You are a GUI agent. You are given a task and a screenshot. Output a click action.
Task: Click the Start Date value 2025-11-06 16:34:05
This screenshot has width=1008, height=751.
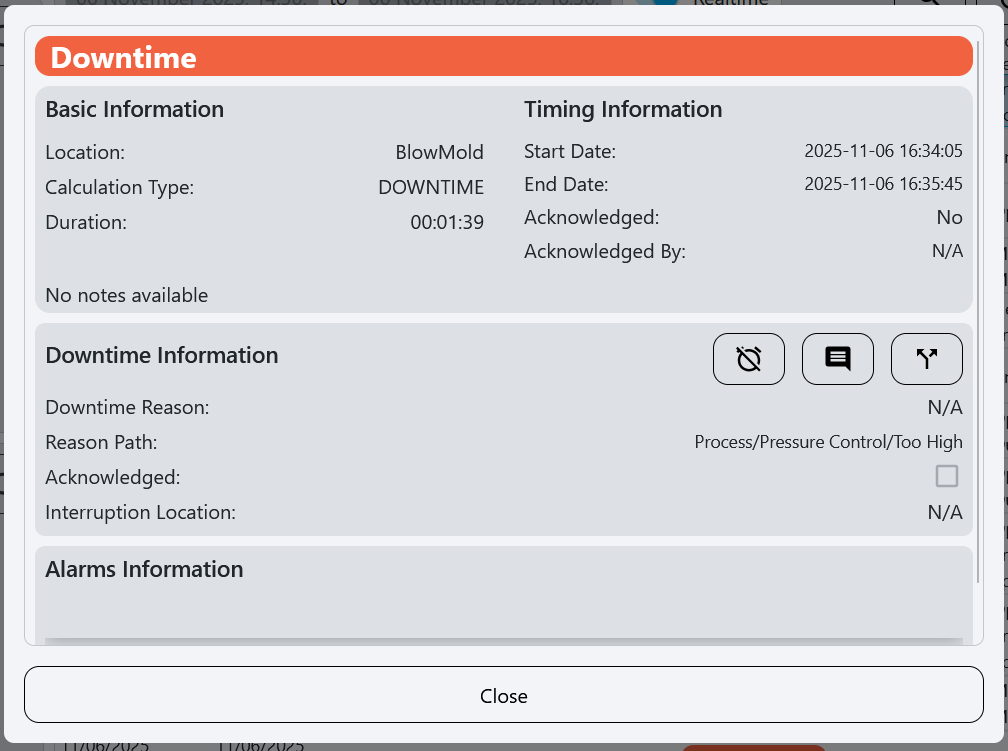click(x=883, y=151)
